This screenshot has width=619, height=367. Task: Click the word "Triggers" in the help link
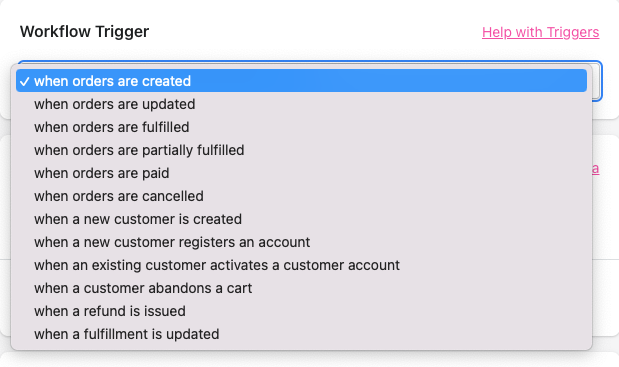[x=573, y=32]
